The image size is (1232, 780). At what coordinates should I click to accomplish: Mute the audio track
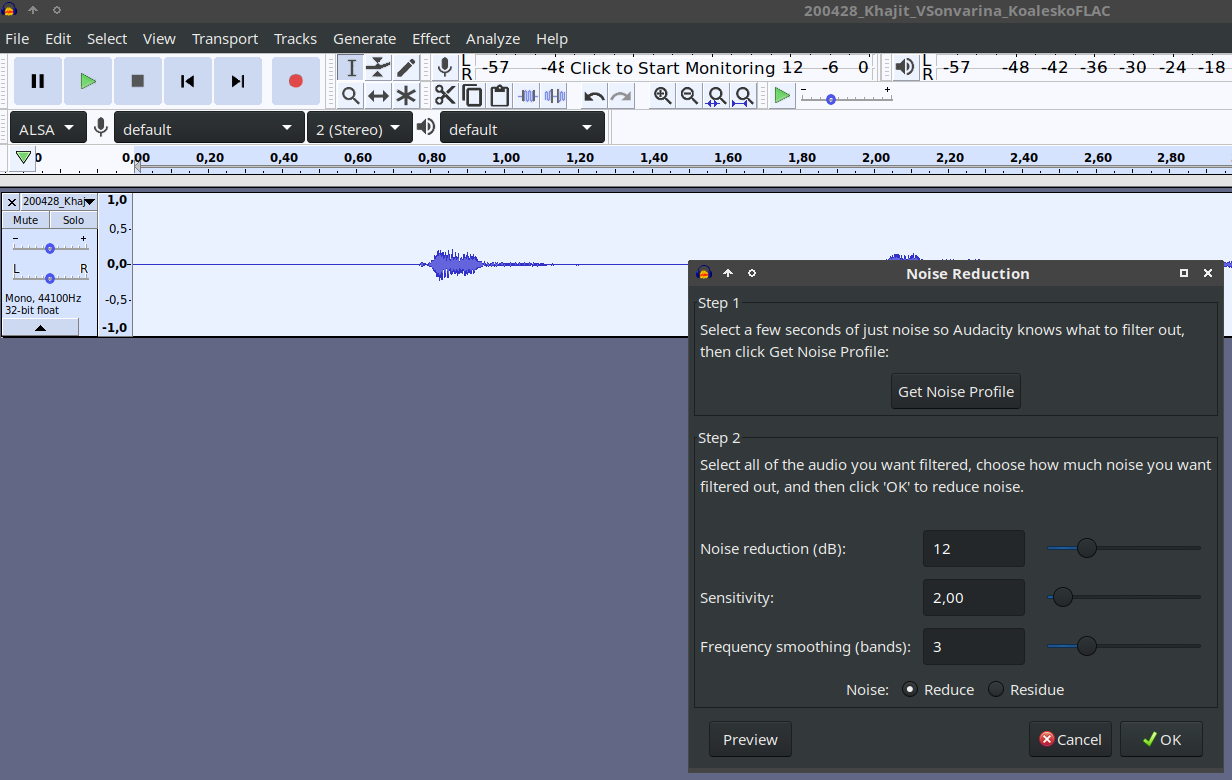tap(26, 220)
